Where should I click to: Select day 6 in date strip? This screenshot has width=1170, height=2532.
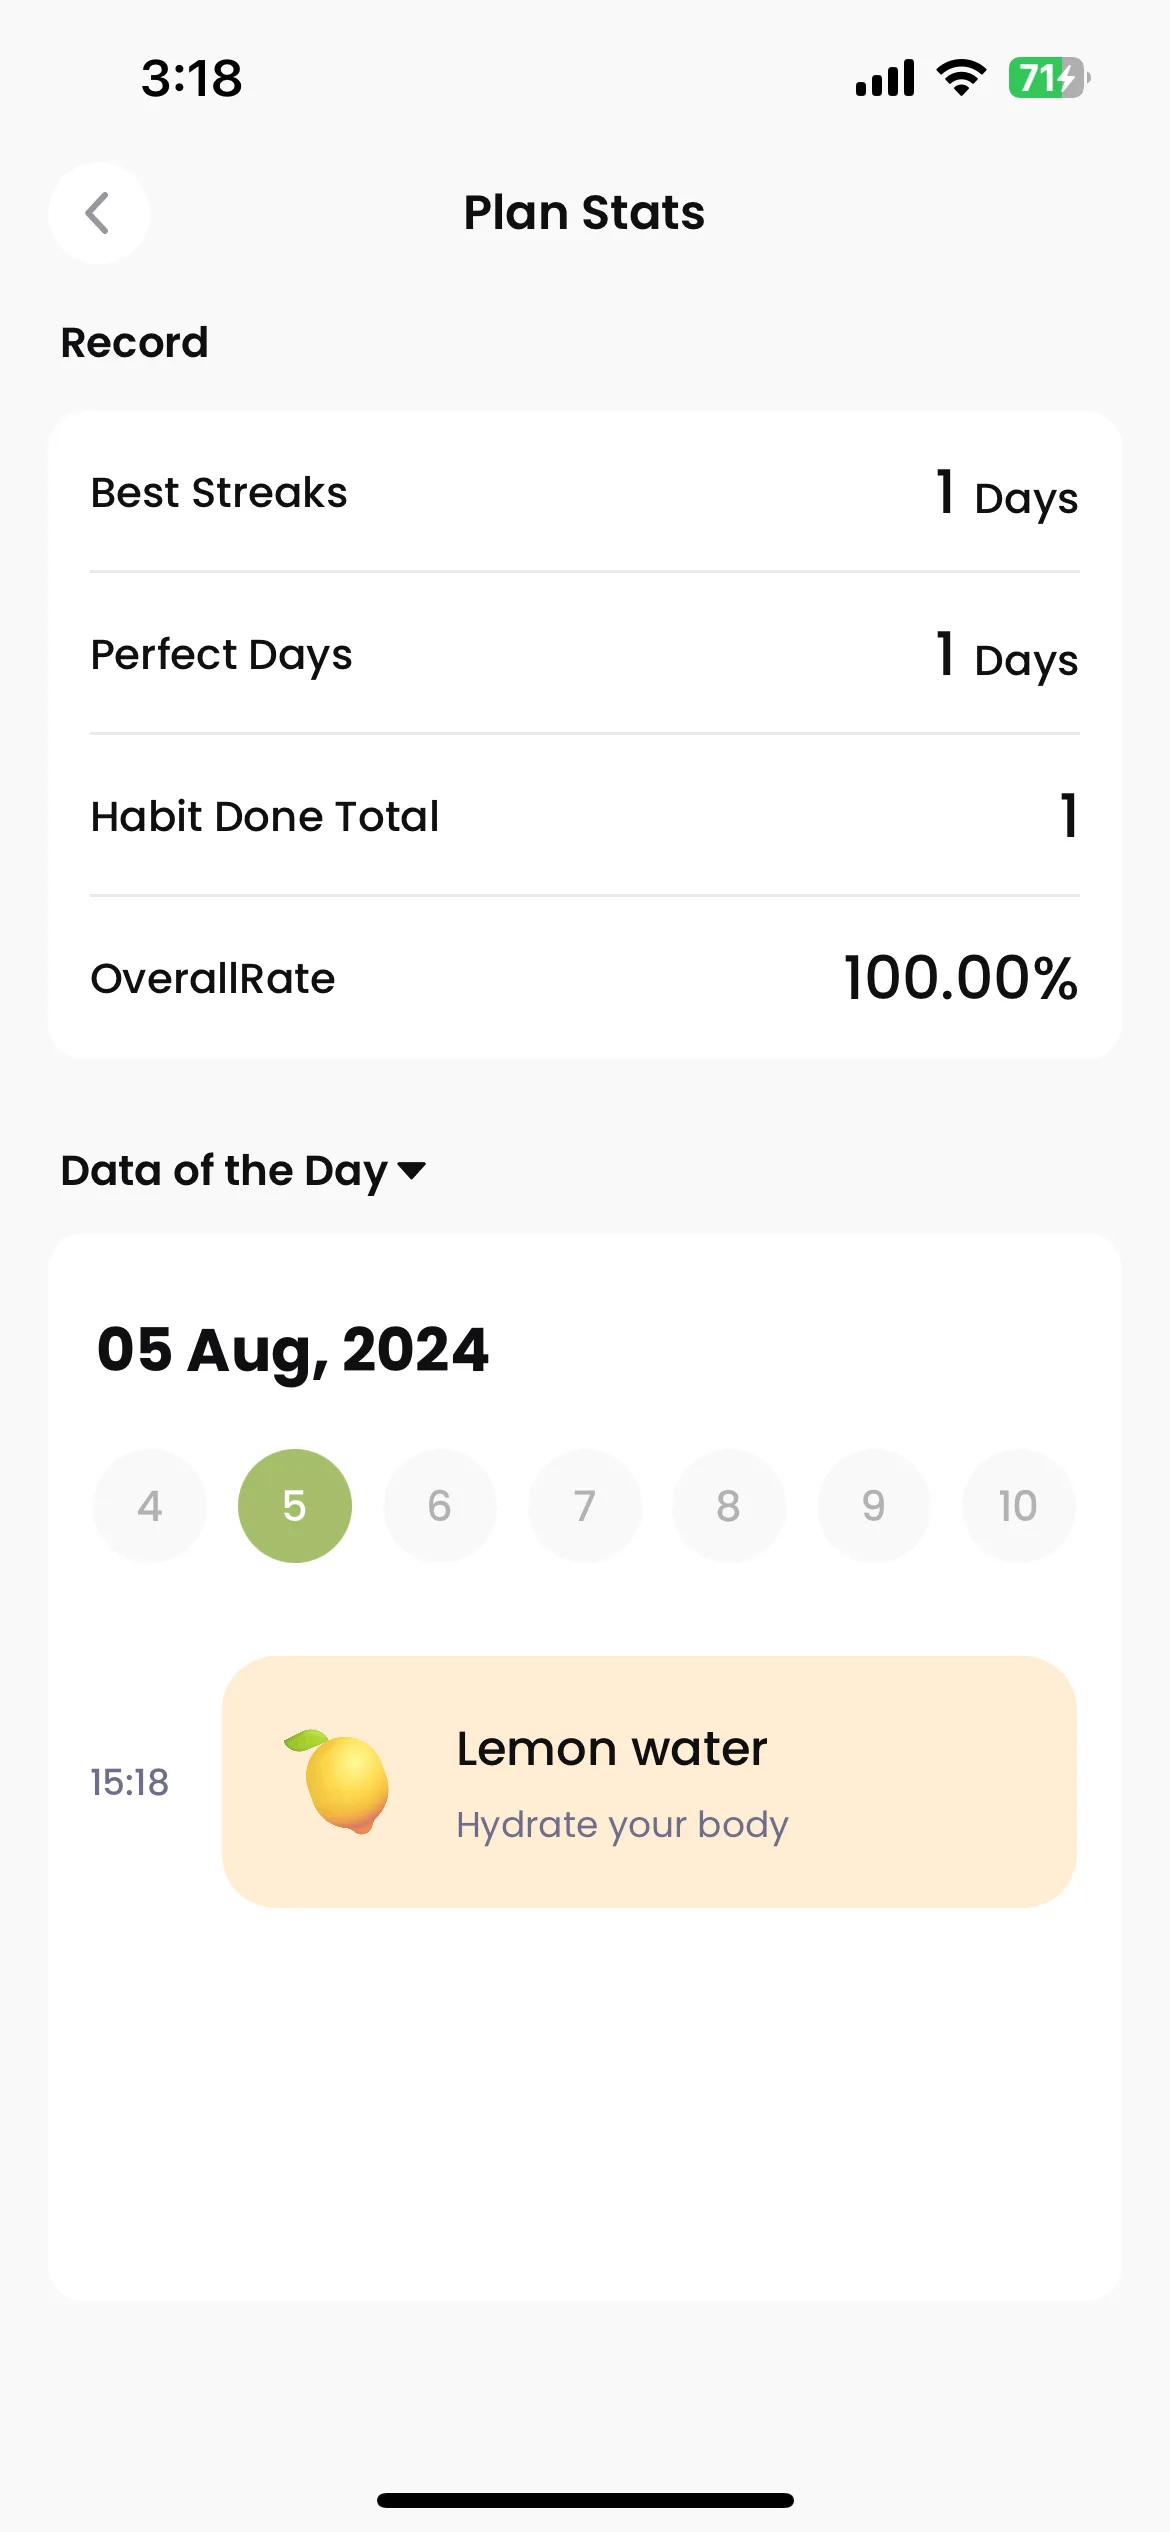point(440,1506)
